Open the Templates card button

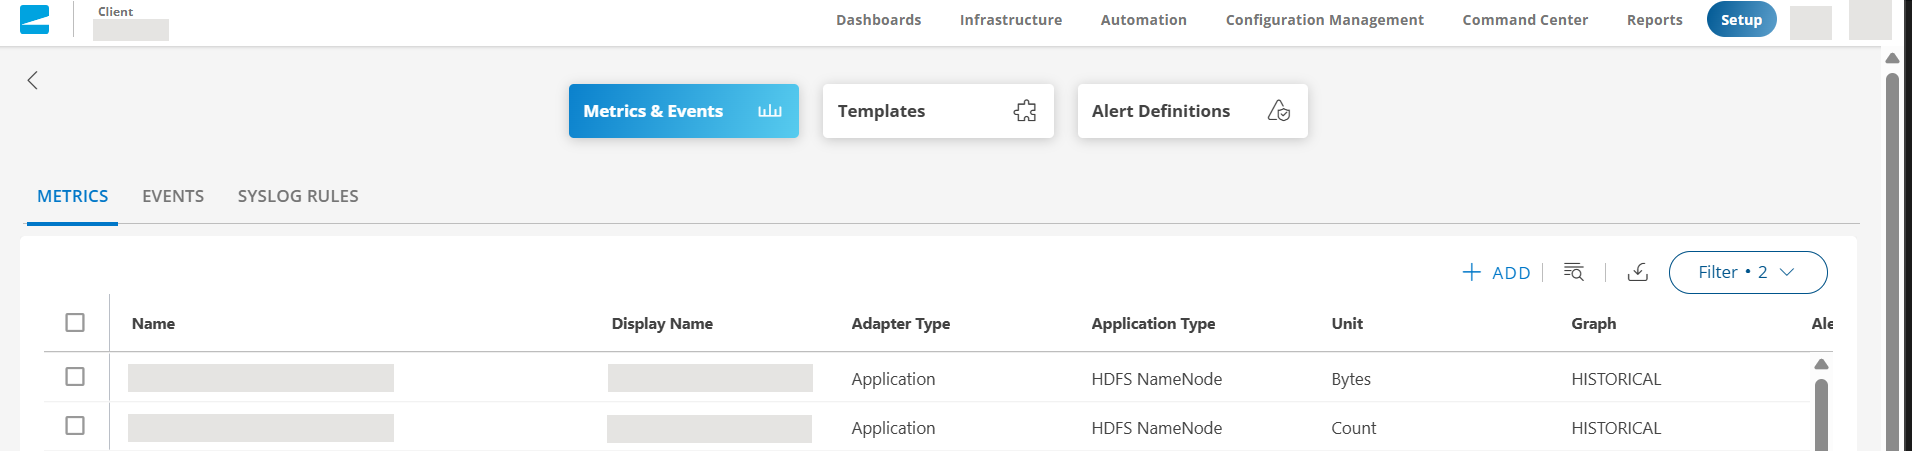click(937, 111)
